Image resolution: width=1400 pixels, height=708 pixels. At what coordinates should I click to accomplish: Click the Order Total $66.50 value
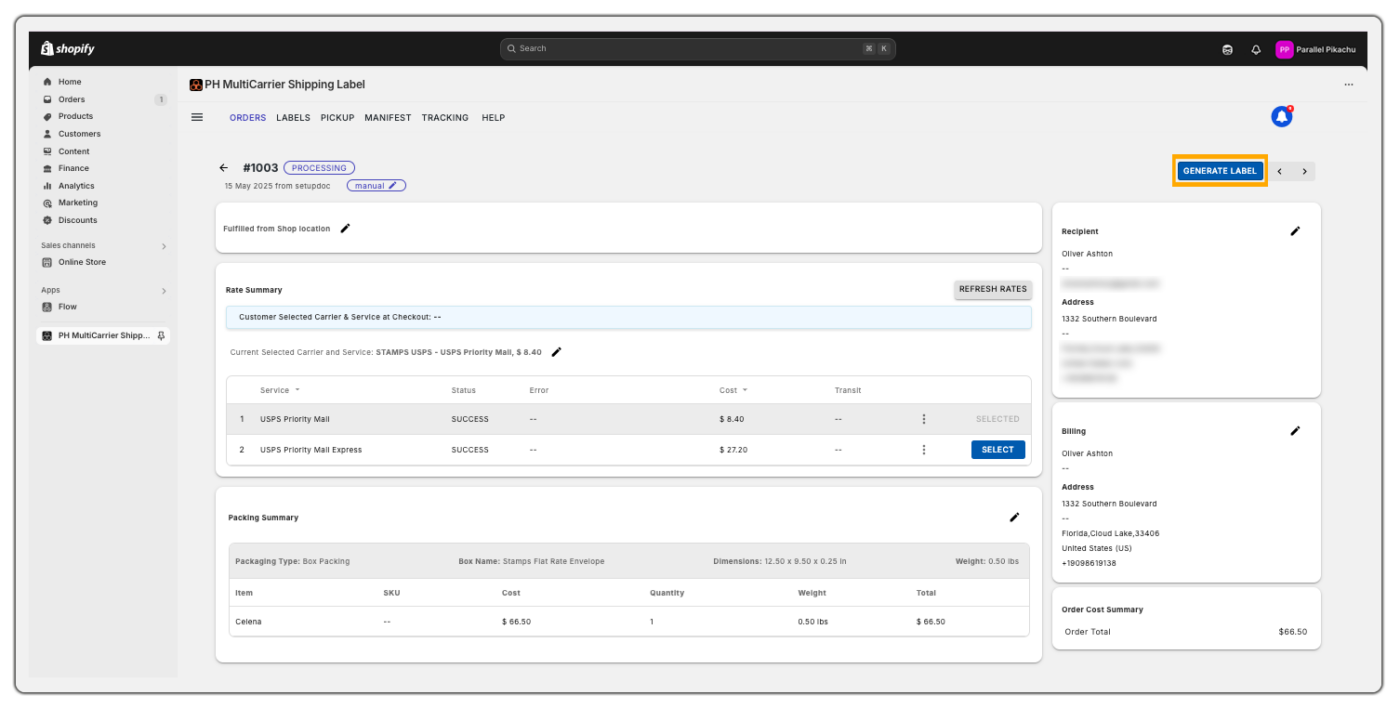tap(1292, 632)
